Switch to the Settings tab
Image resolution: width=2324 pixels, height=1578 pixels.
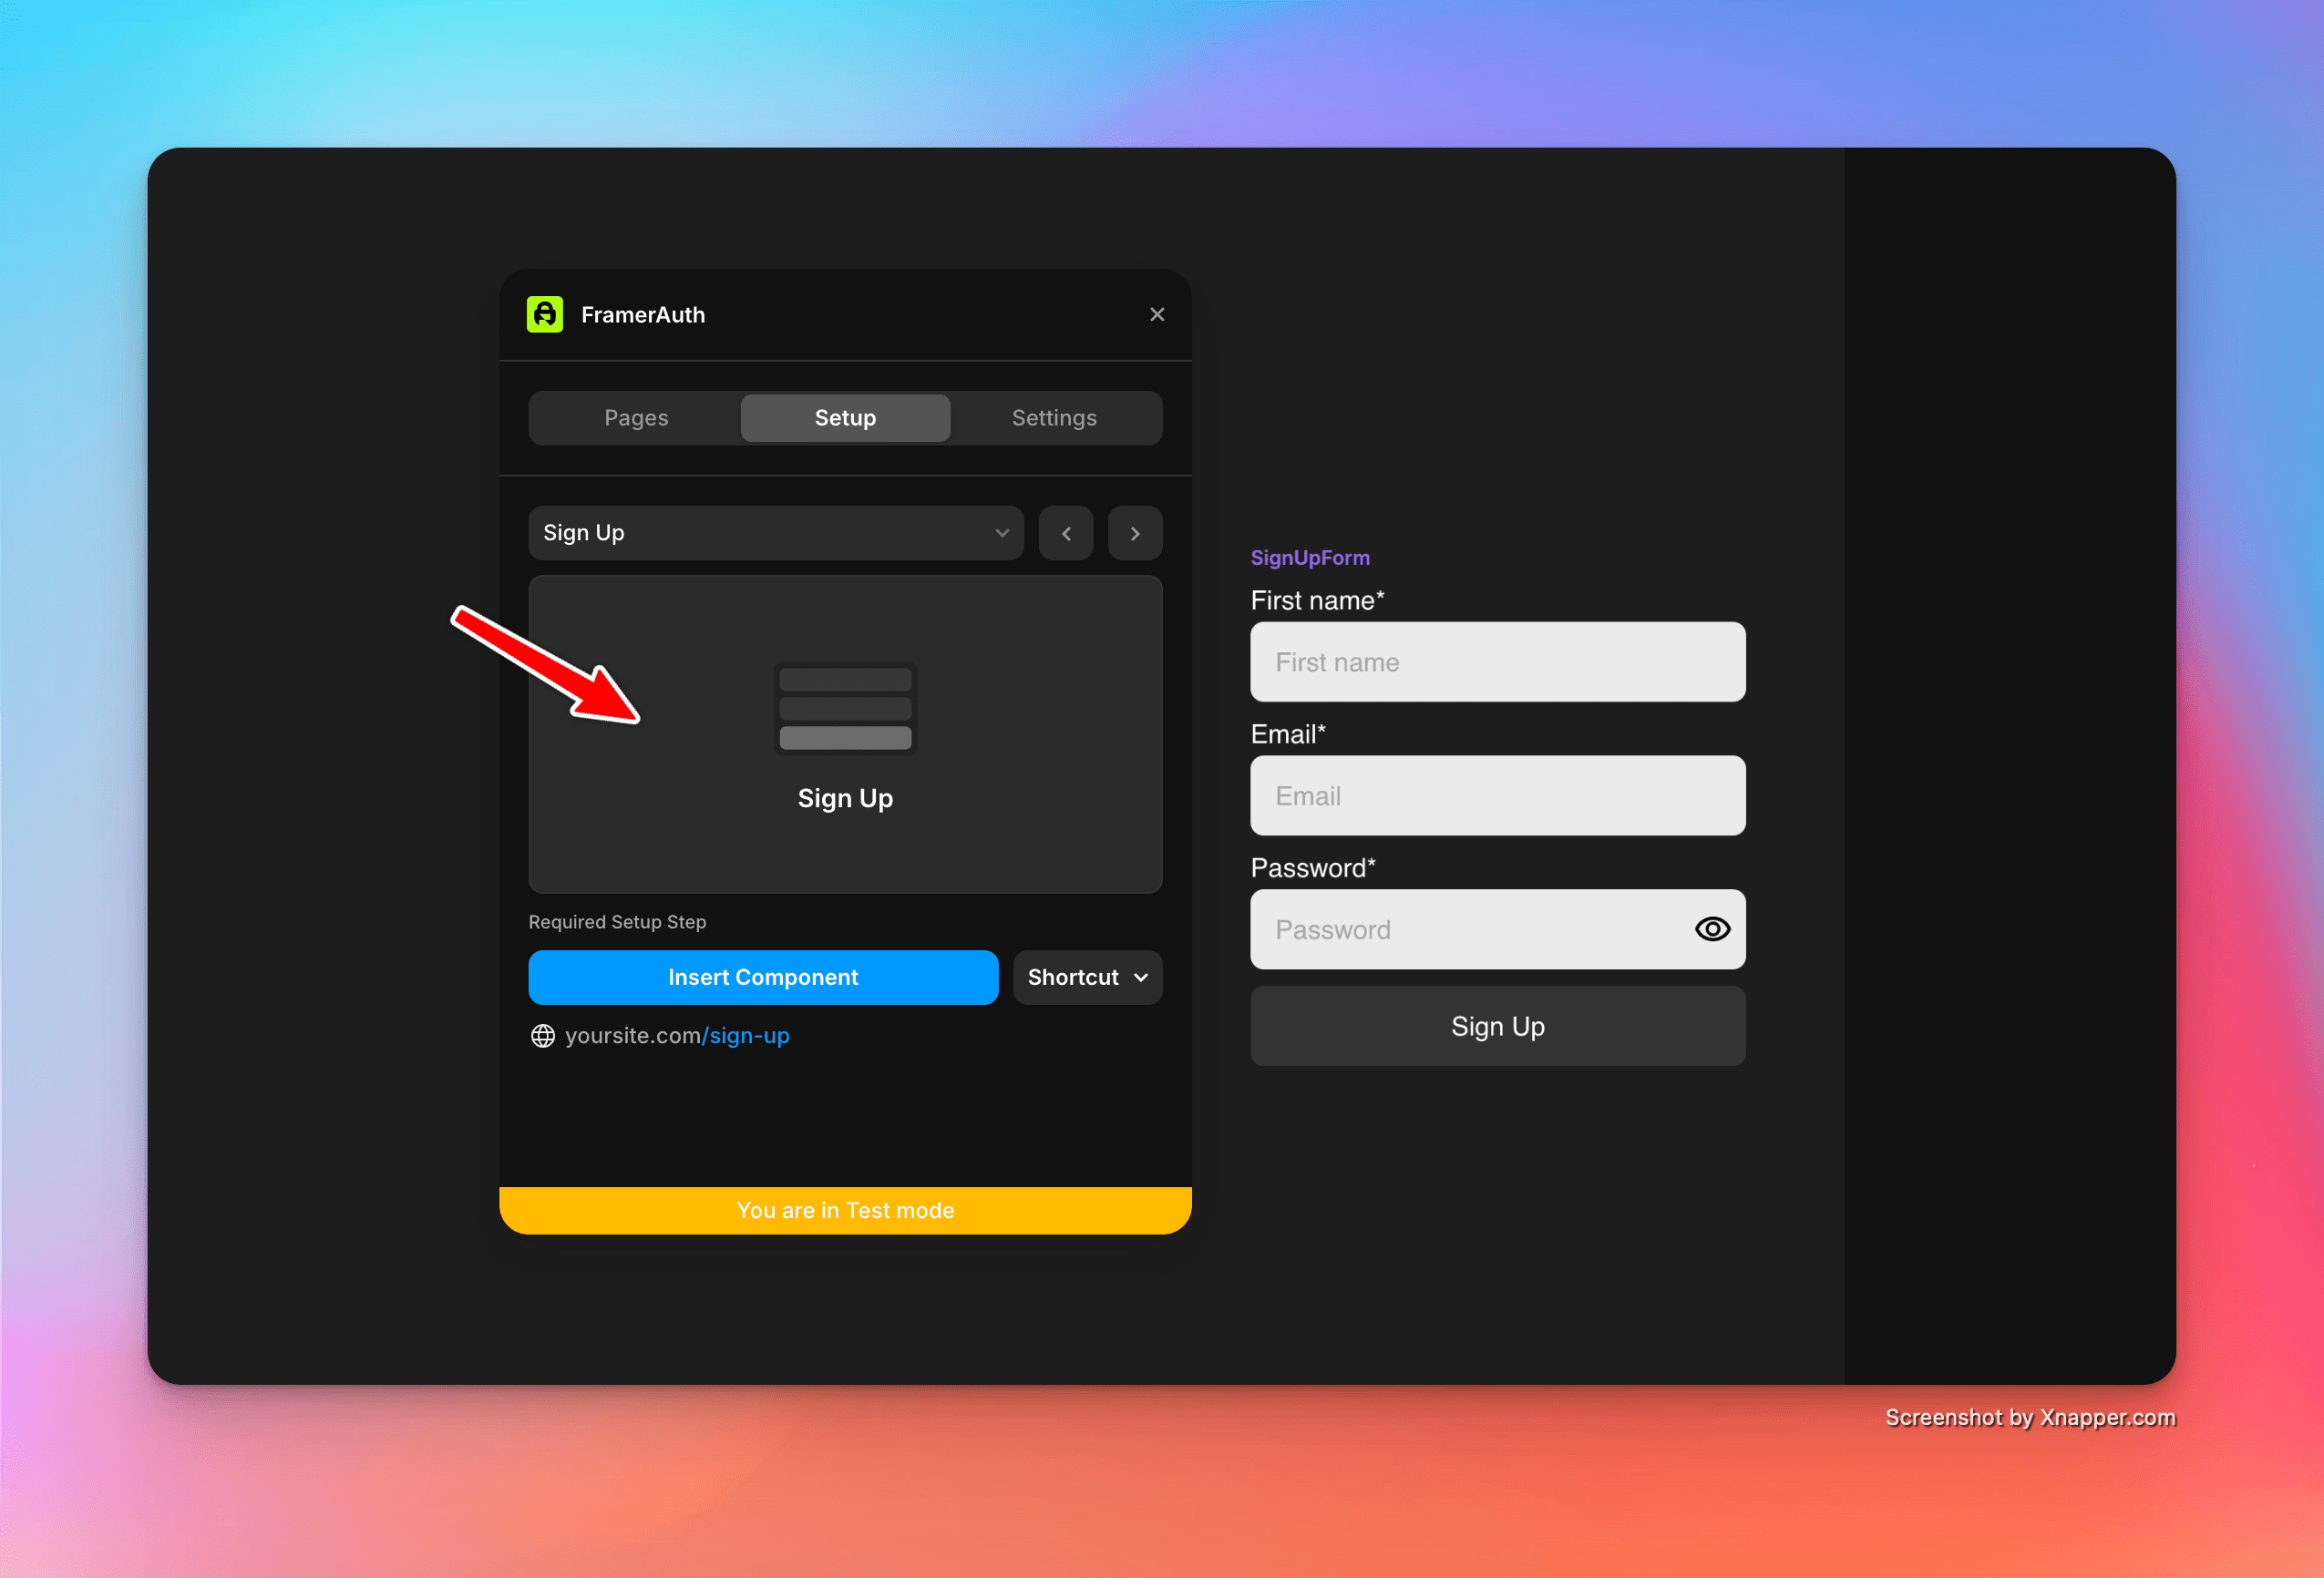[x=1054, y=417]
